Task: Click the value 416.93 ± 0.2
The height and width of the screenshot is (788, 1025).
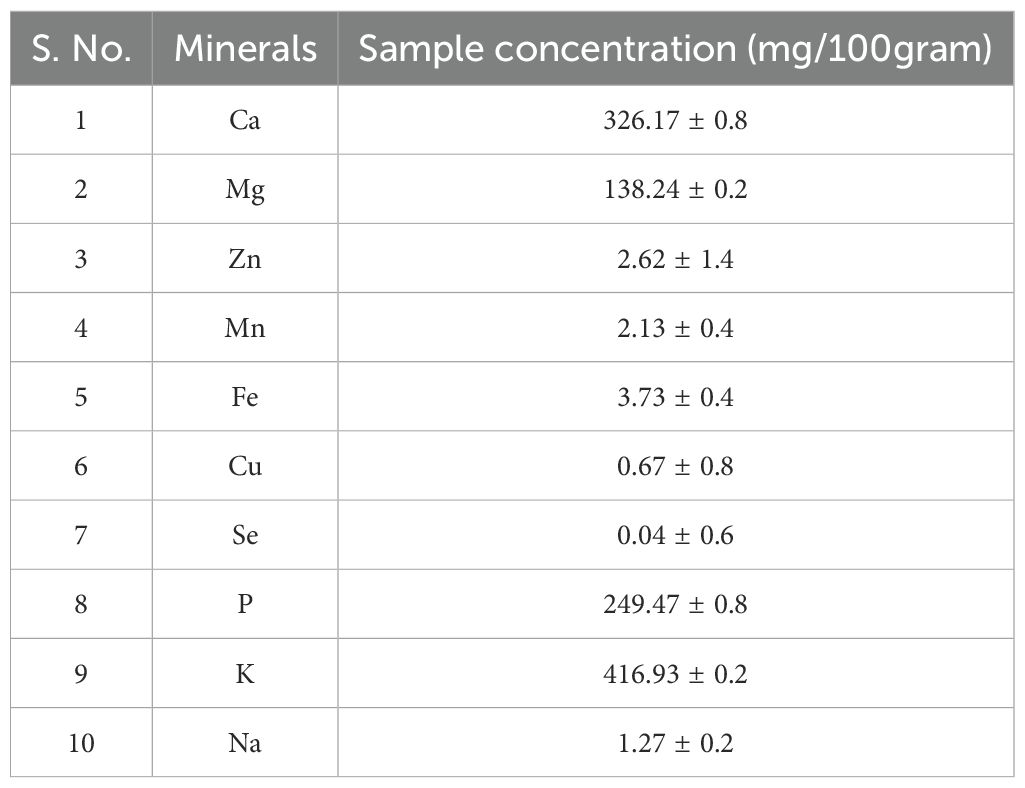Action: pos(675,674)
